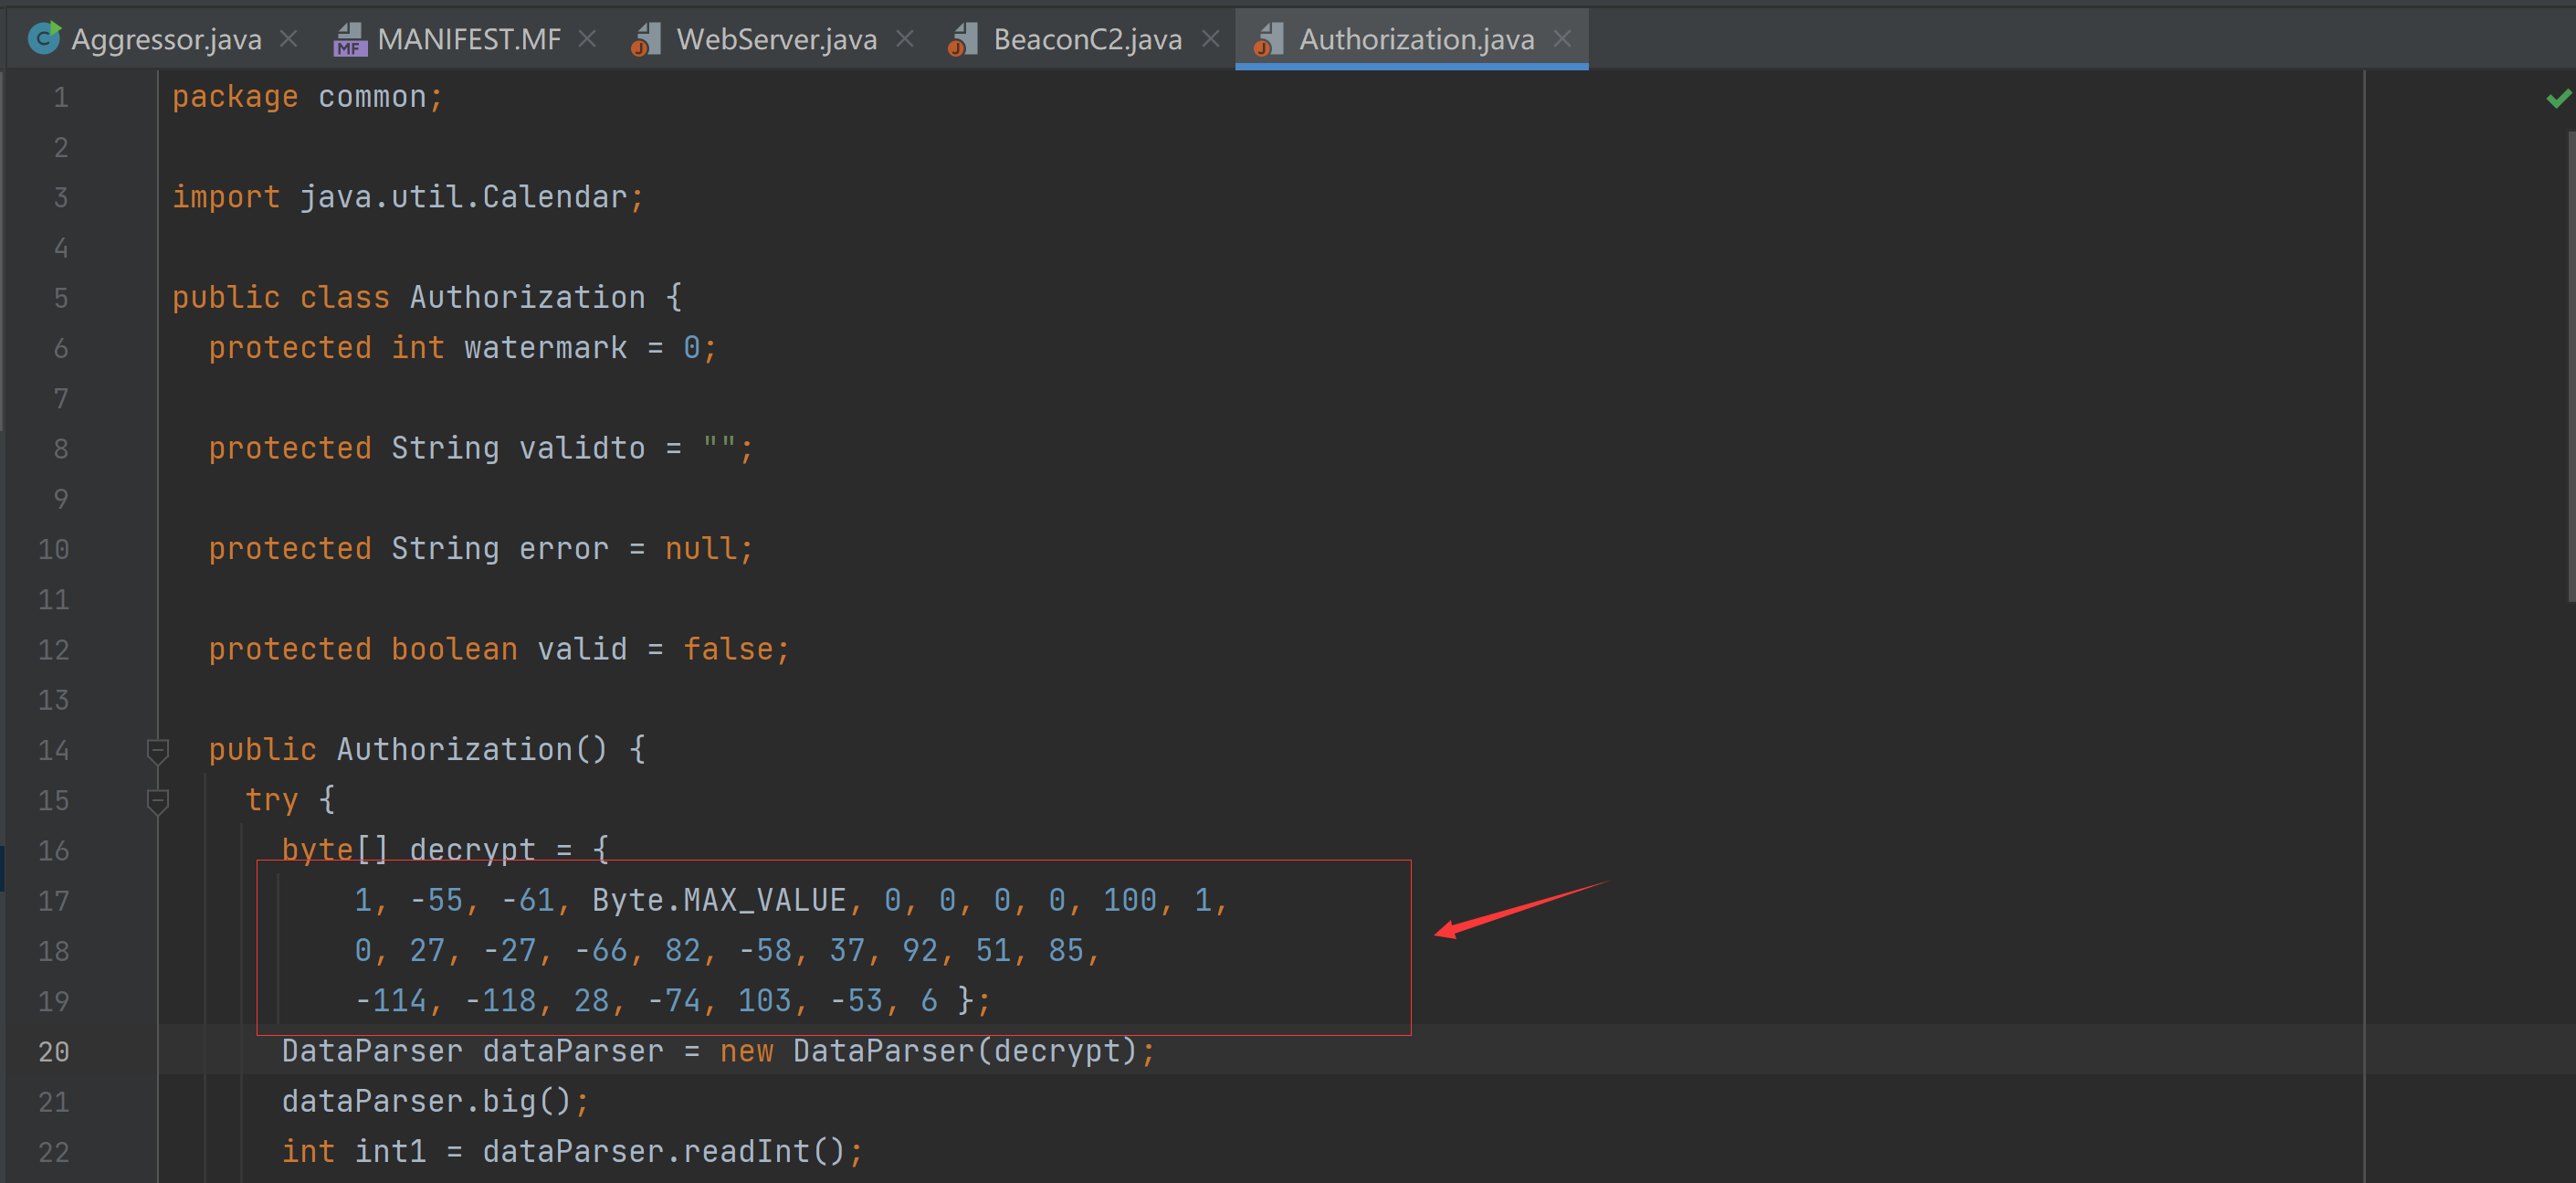Click the MANIFEST.MF file type icon
Image resolution: width=2576 pixels, height=1183 pixels.
(x=350, y=39)
